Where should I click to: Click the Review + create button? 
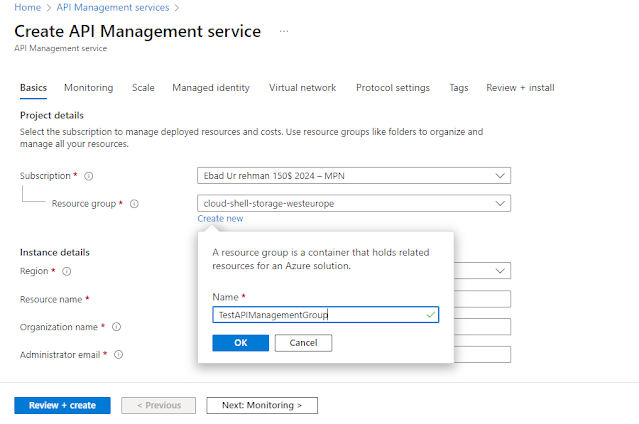tap(62, 405)
